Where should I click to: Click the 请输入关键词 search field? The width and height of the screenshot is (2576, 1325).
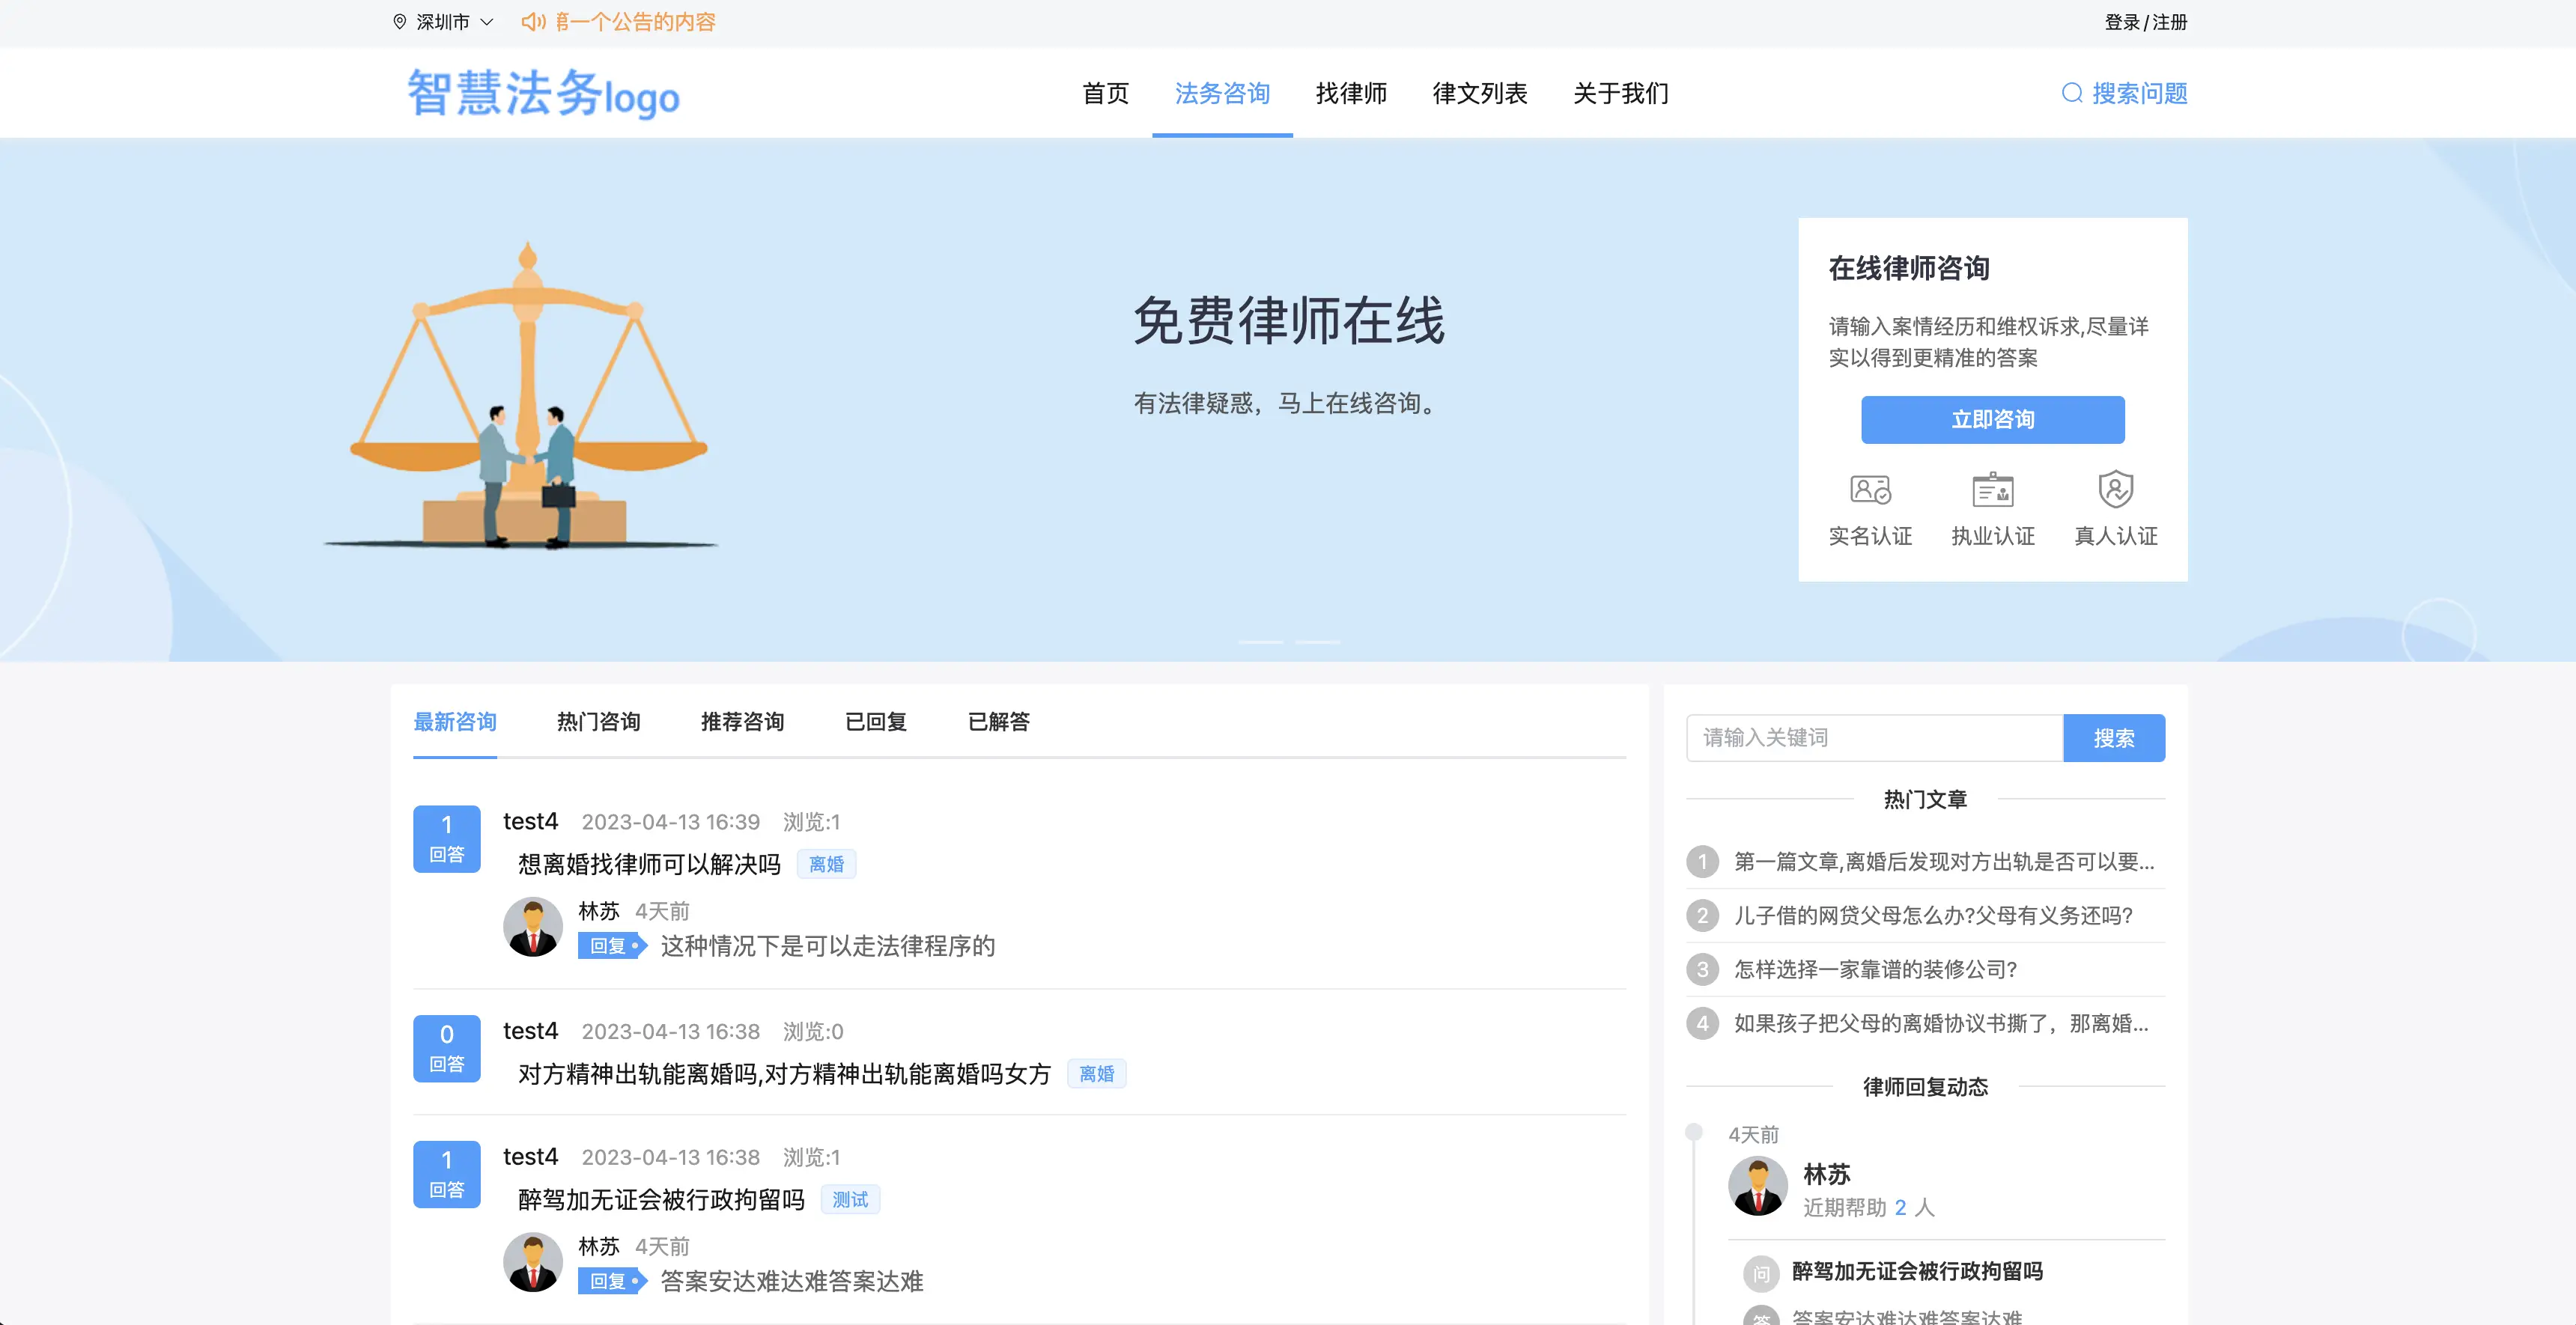coord(1874,737)
